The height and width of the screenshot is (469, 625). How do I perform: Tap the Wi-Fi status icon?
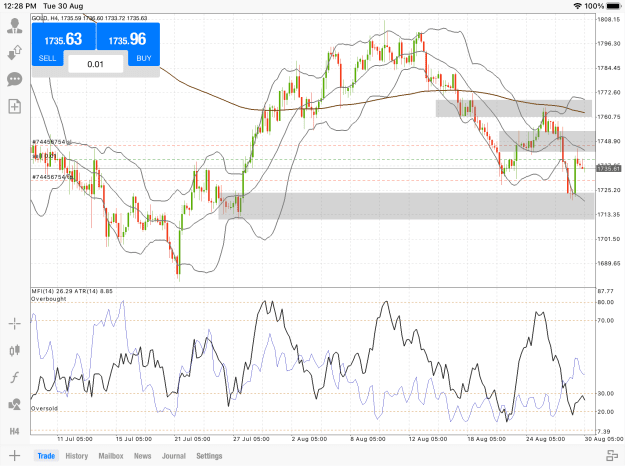click(578, 6)
